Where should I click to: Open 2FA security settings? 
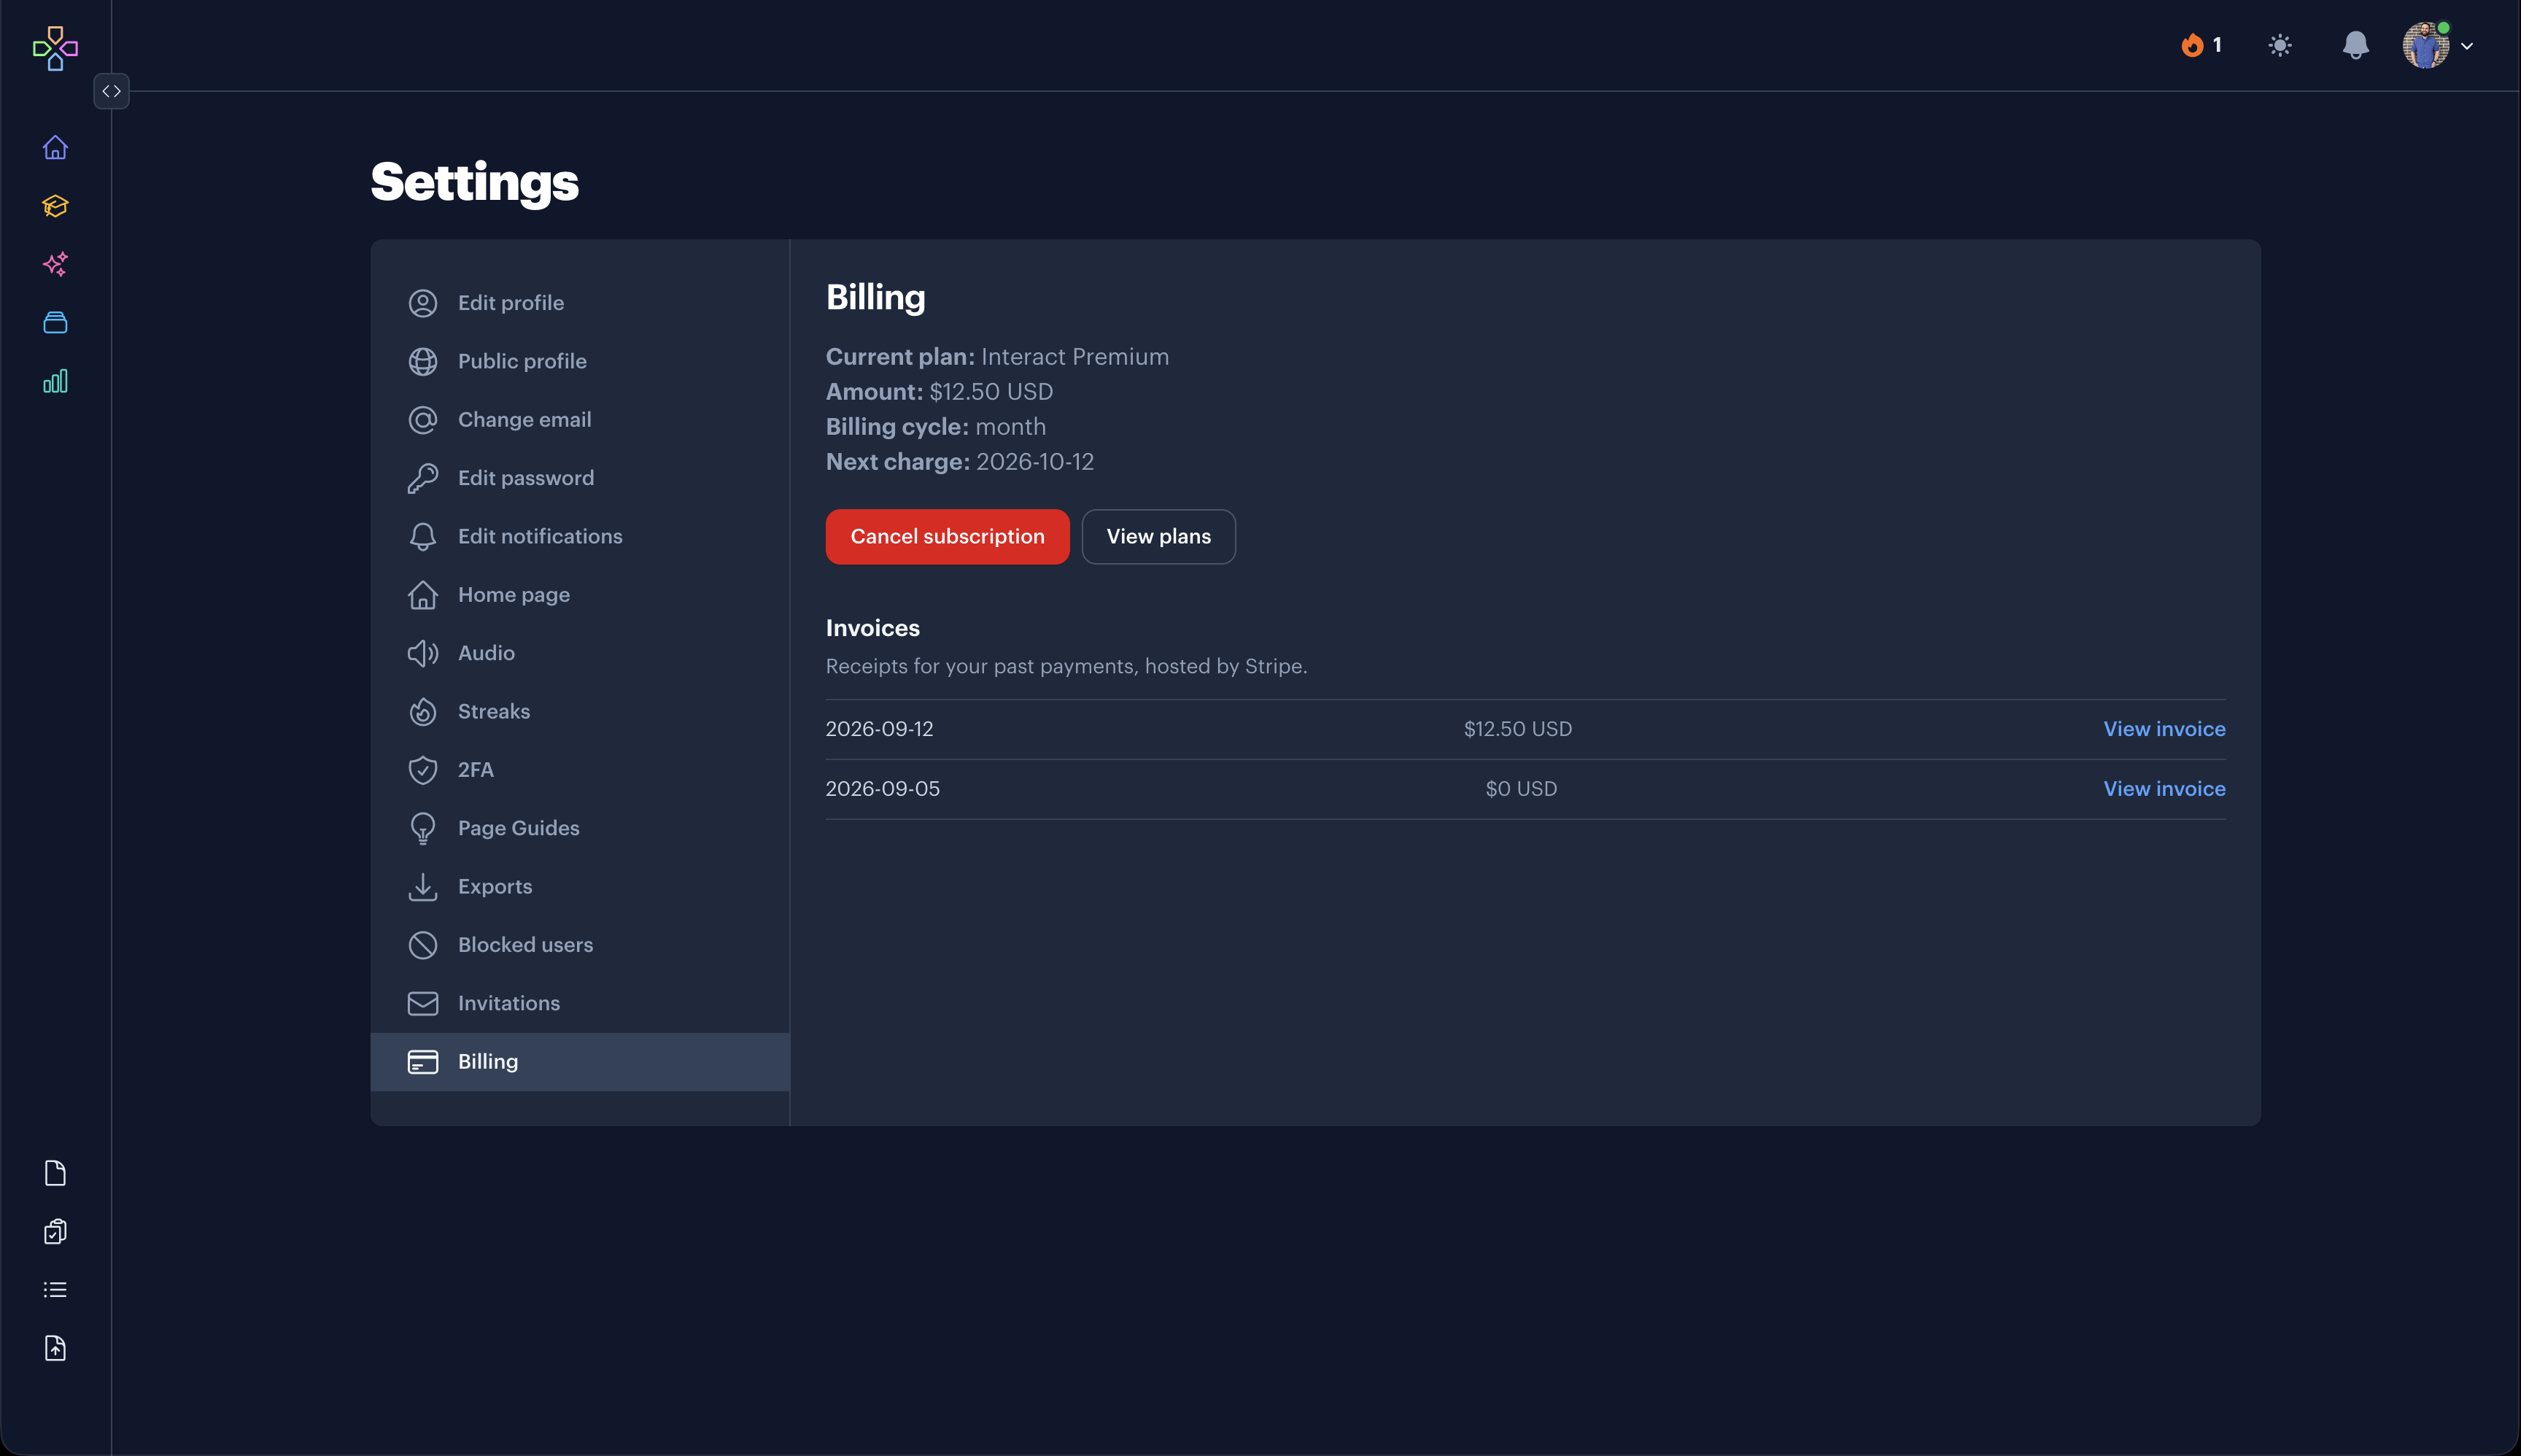coord(580,770)
